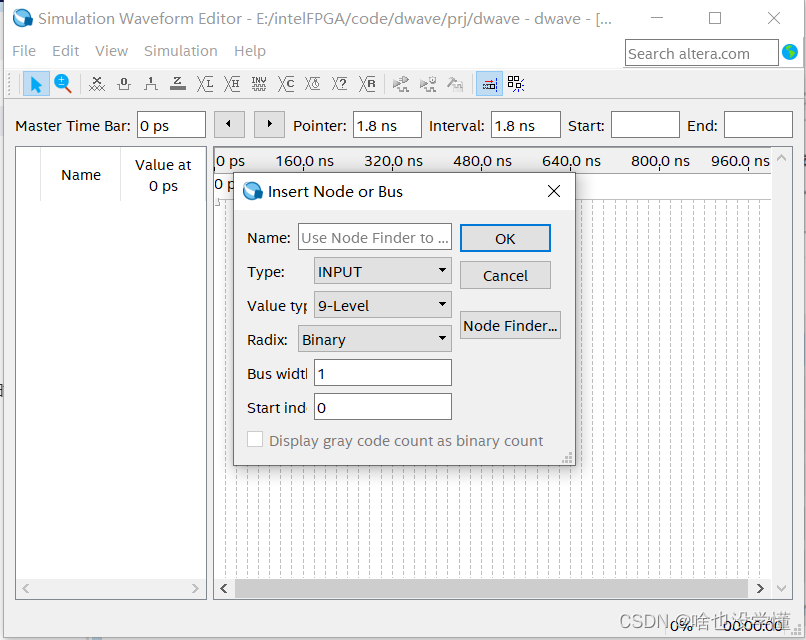The height and width of the screenshot is (640, 806).
Task: Click the globe search icon
Action: [790, 52]
